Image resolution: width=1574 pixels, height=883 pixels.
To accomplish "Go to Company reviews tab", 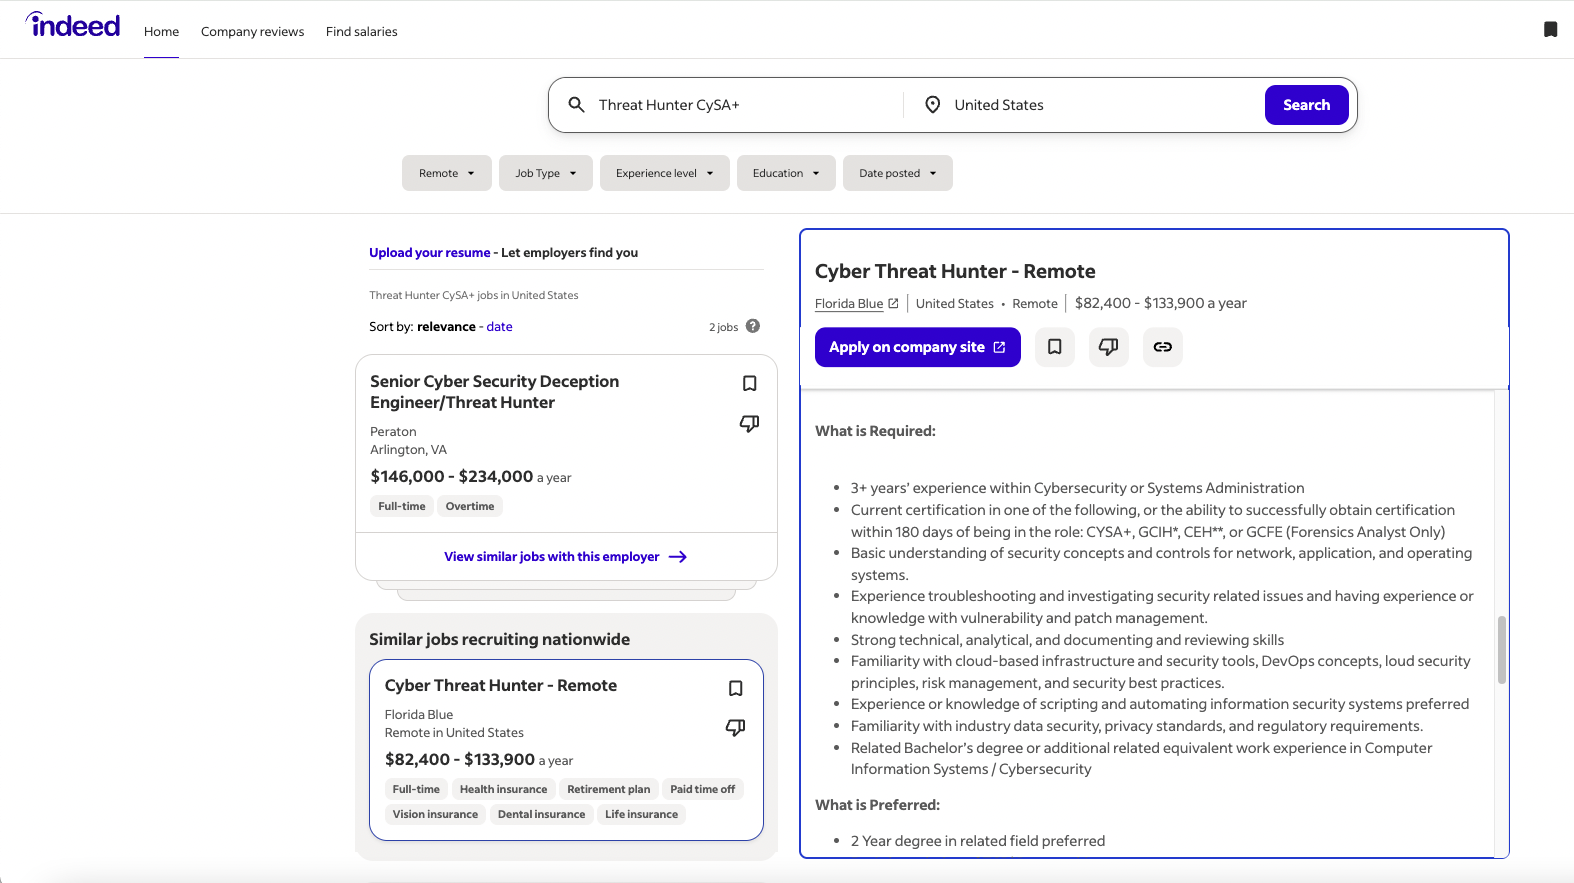I will tap(252, 32).
